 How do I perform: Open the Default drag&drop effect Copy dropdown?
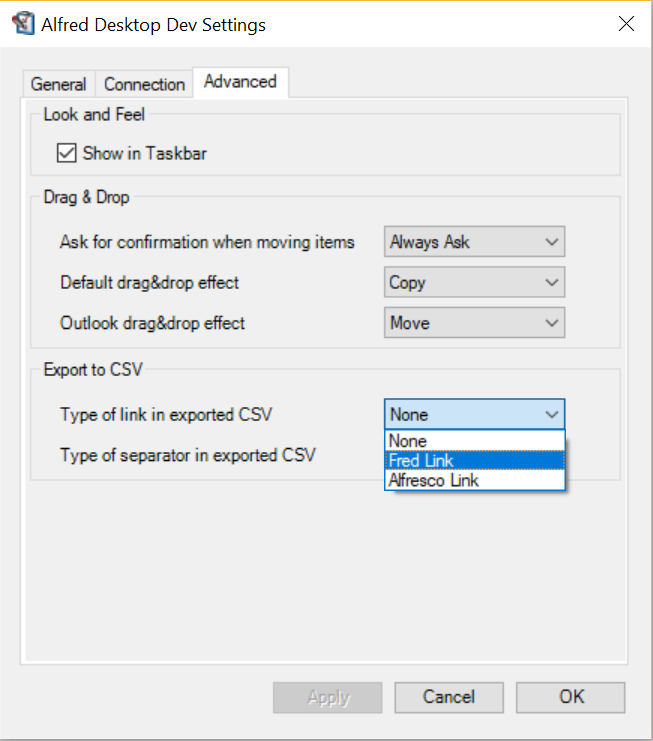click(x=474, y=283)
